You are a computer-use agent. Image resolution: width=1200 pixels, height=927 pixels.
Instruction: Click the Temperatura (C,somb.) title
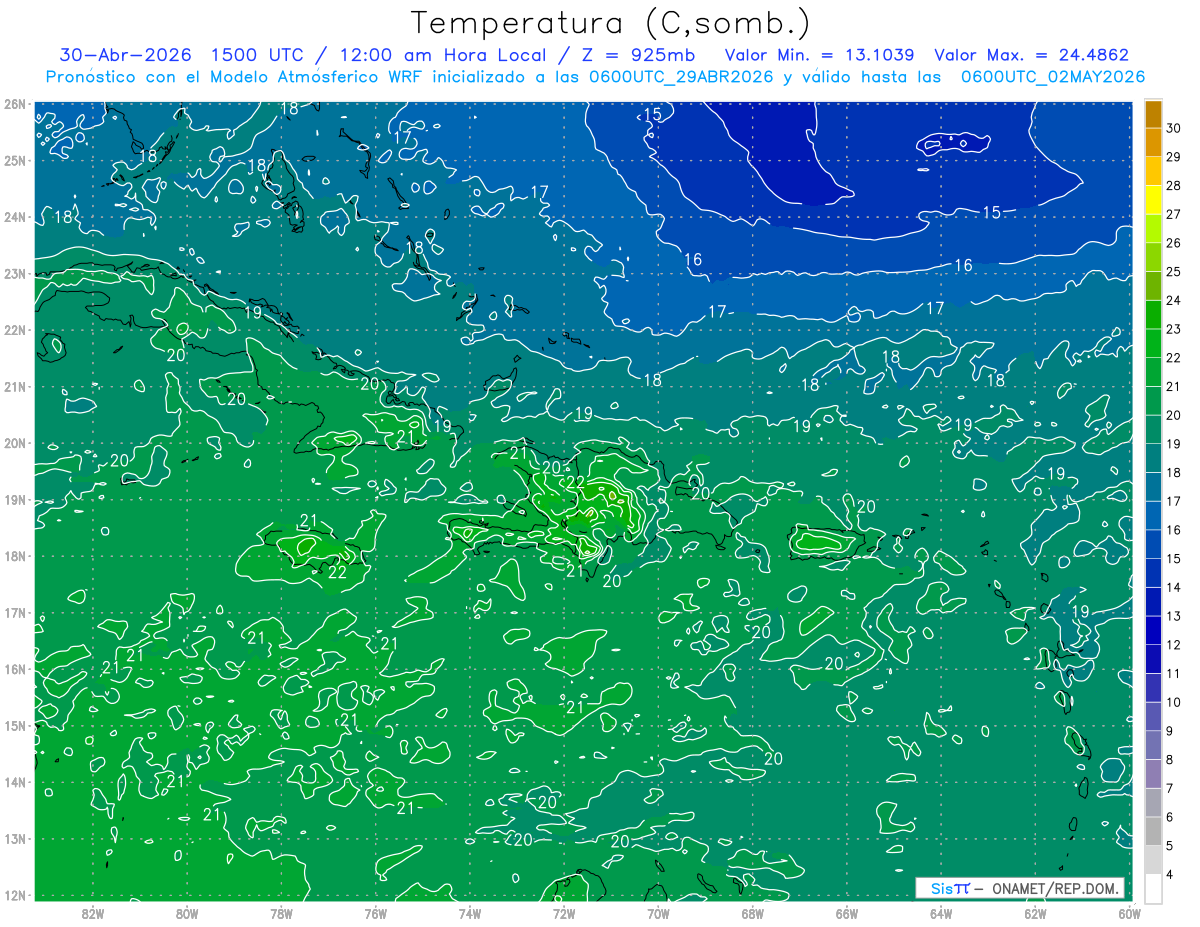coord(610,22)
